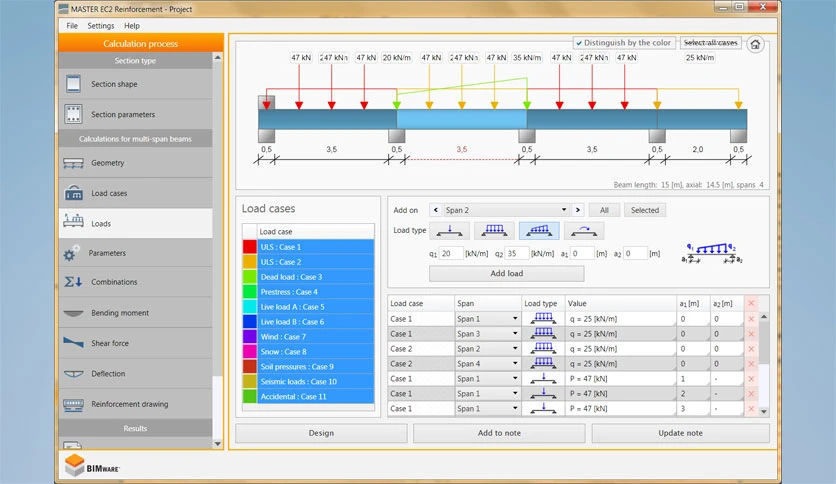The height and width of the screenshot is (484, 836).
Task: Open Span dropdown for point load a1 = 3
Action: 515,408
